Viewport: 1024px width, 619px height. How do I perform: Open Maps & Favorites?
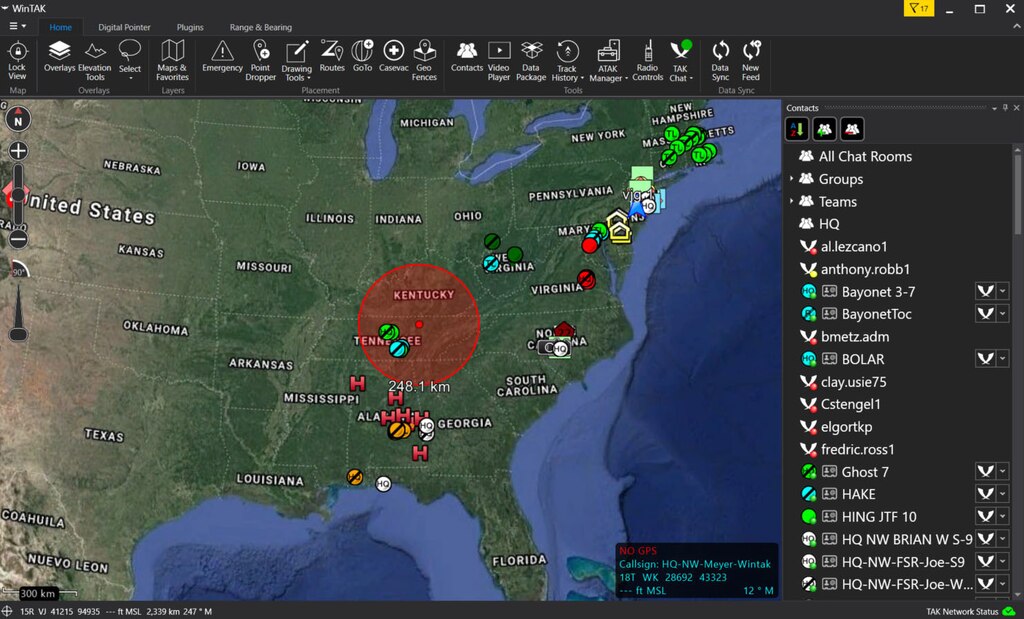click(172, 60)
